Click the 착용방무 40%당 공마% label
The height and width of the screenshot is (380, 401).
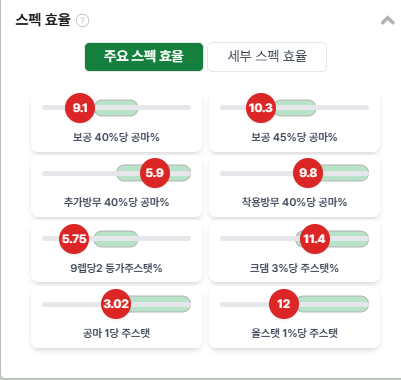point(294,202)
